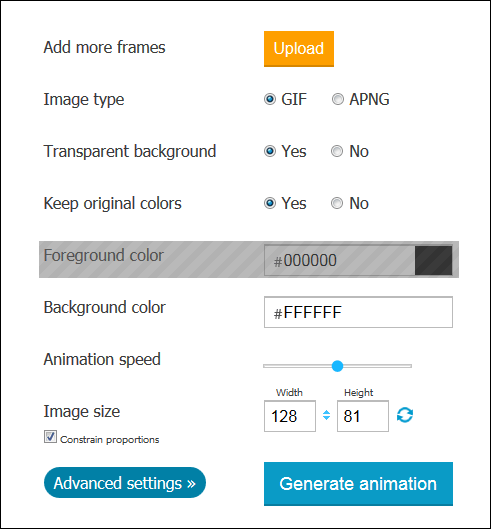Choose No for Keep original colors
491x529 pixels.
[337, 203]
